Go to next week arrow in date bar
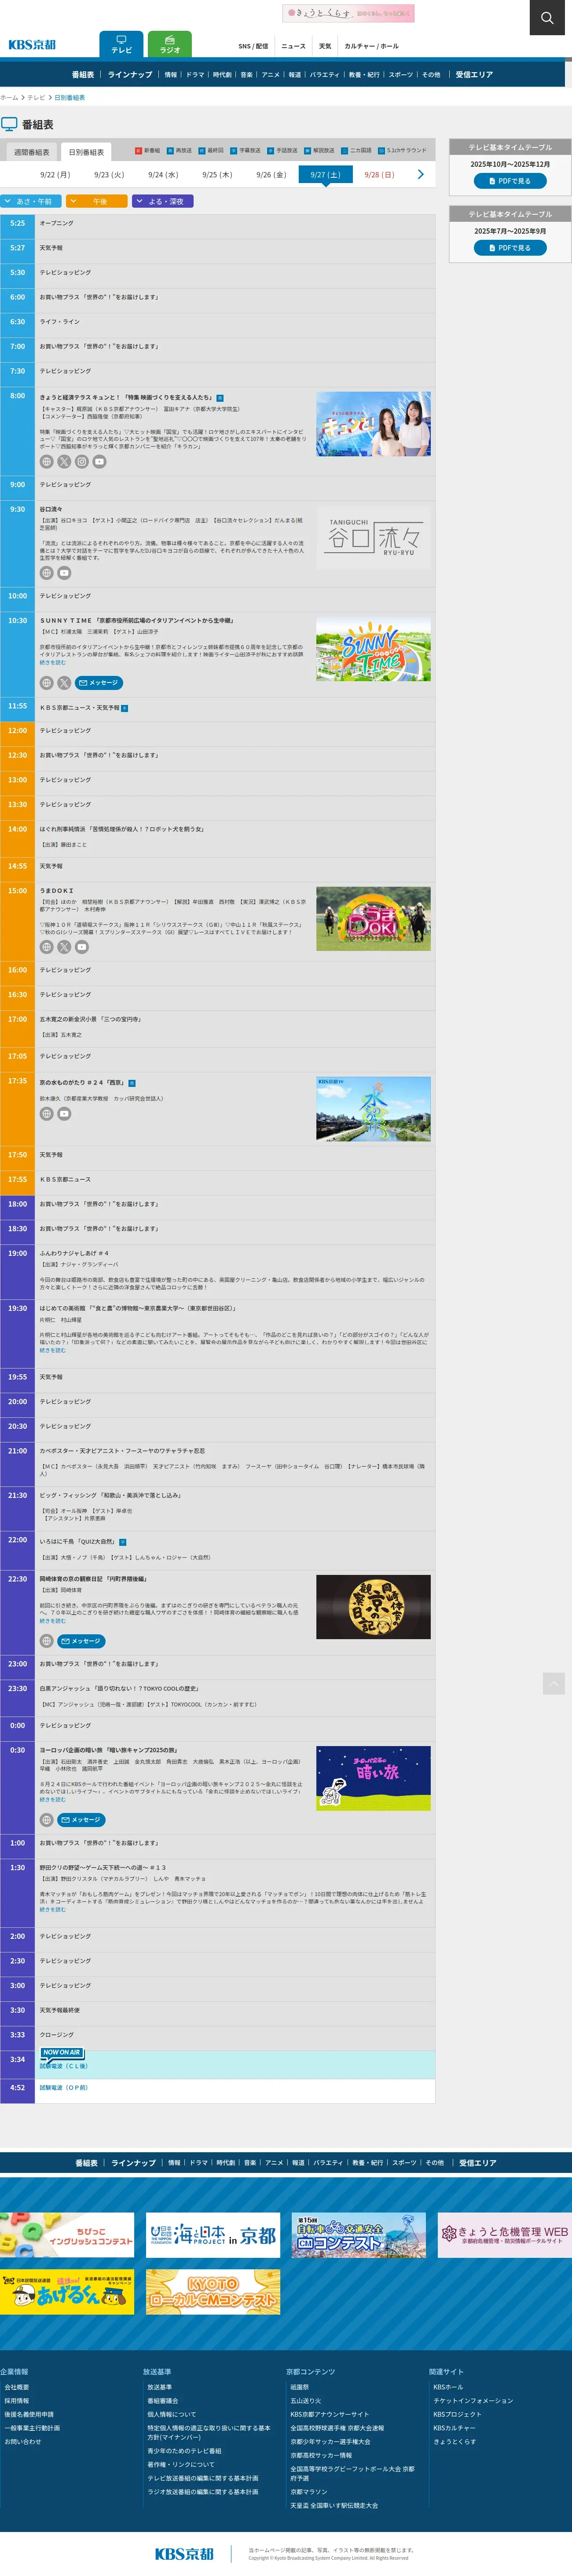This screenshot has width=572, height=2576. click(420, 174)
